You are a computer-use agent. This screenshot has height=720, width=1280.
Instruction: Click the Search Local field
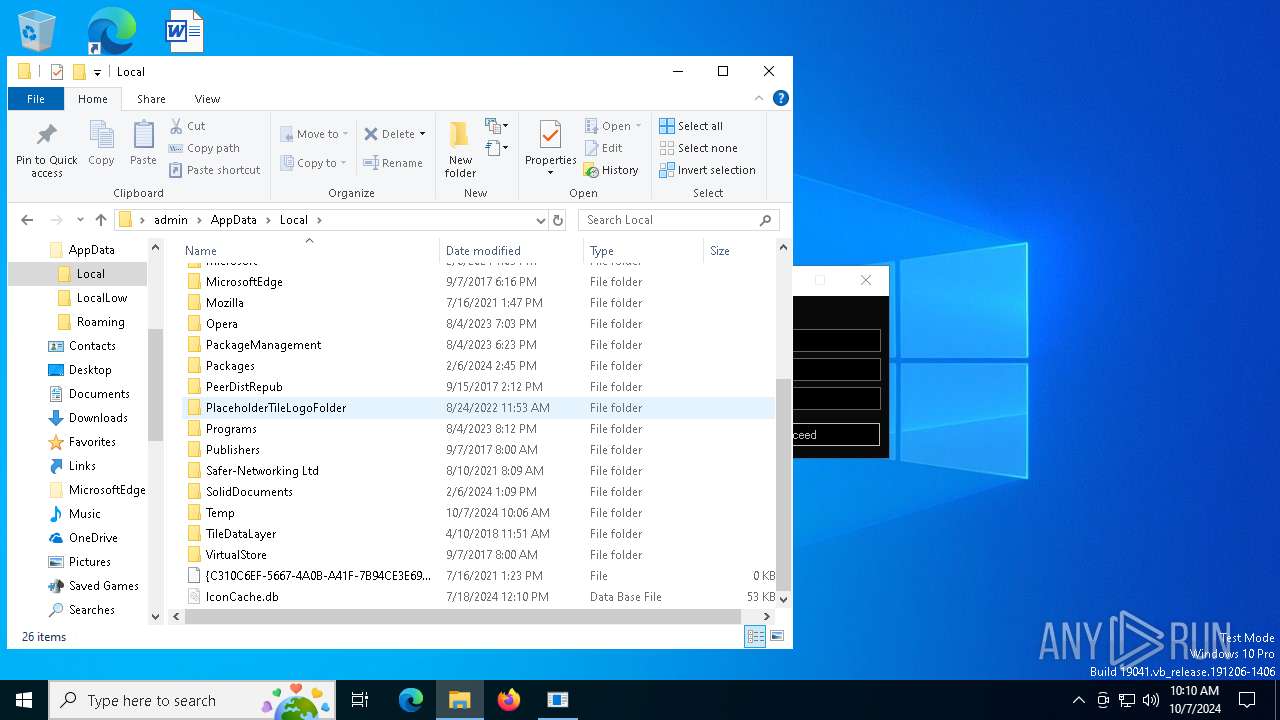point(678,220)
